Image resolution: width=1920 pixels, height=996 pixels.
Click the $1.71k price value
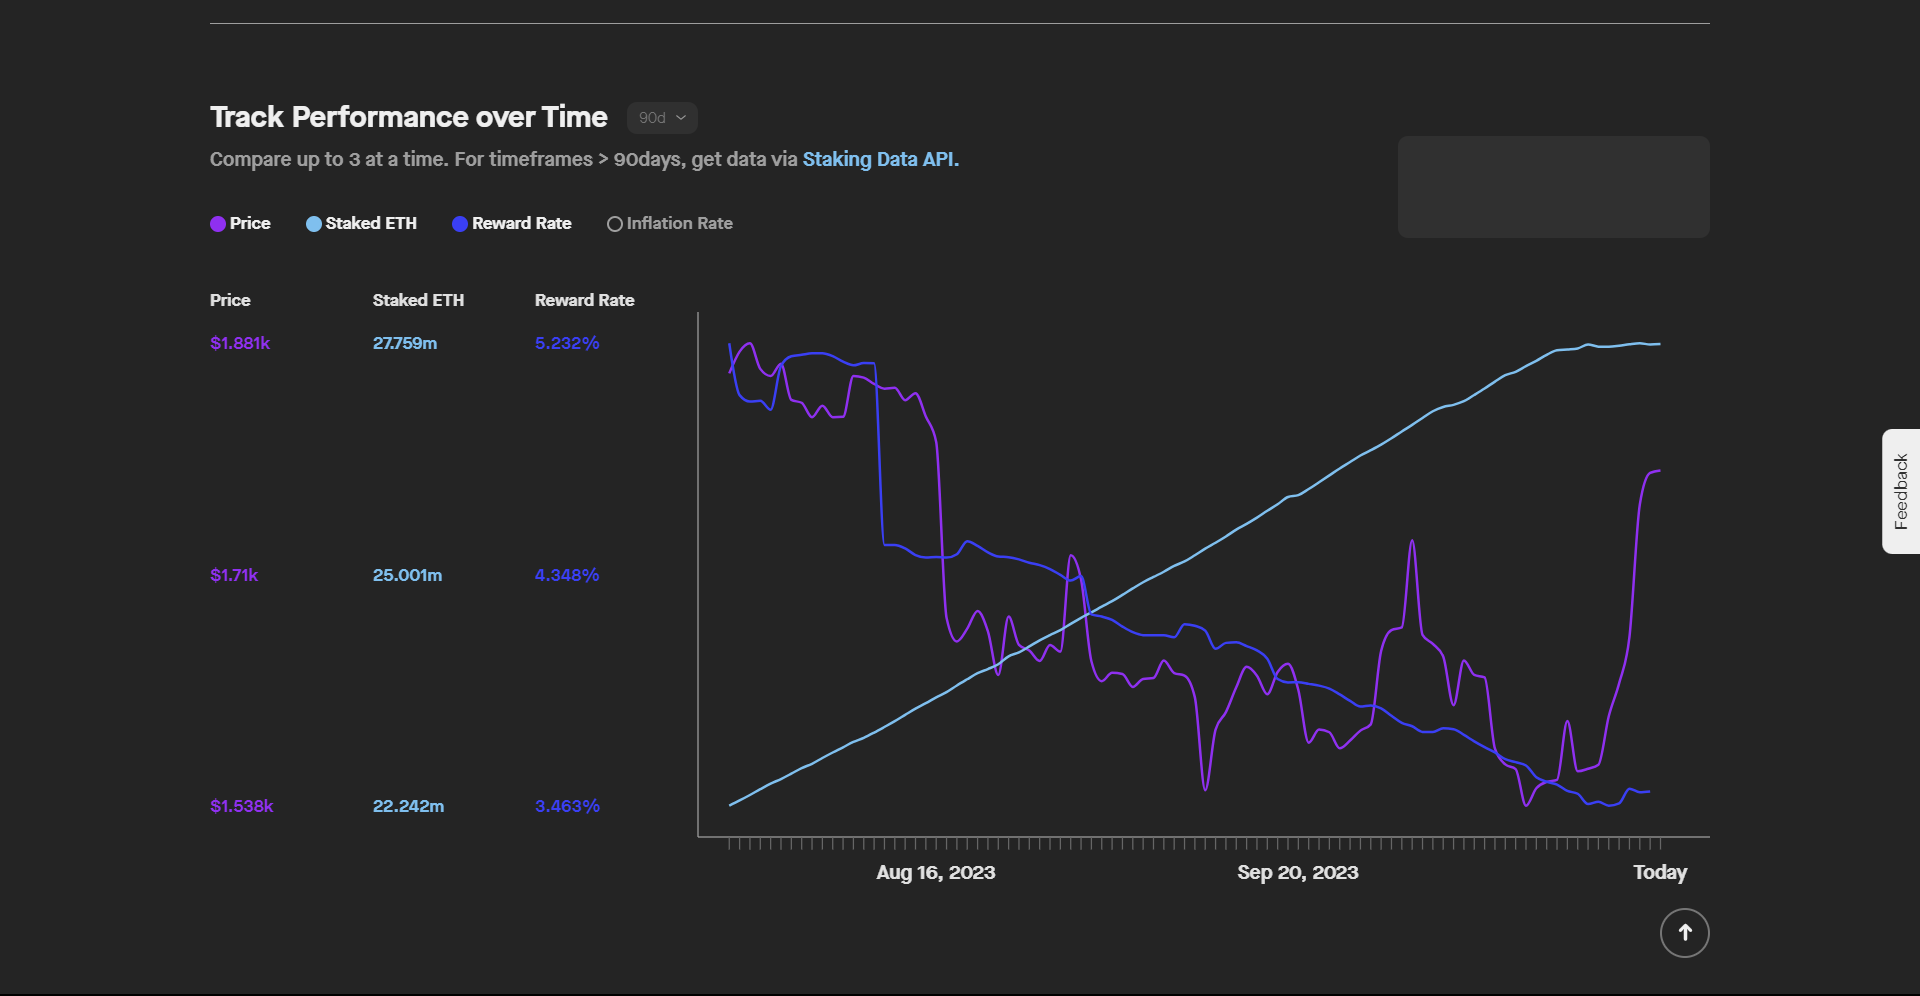click(x=234, y=575)
